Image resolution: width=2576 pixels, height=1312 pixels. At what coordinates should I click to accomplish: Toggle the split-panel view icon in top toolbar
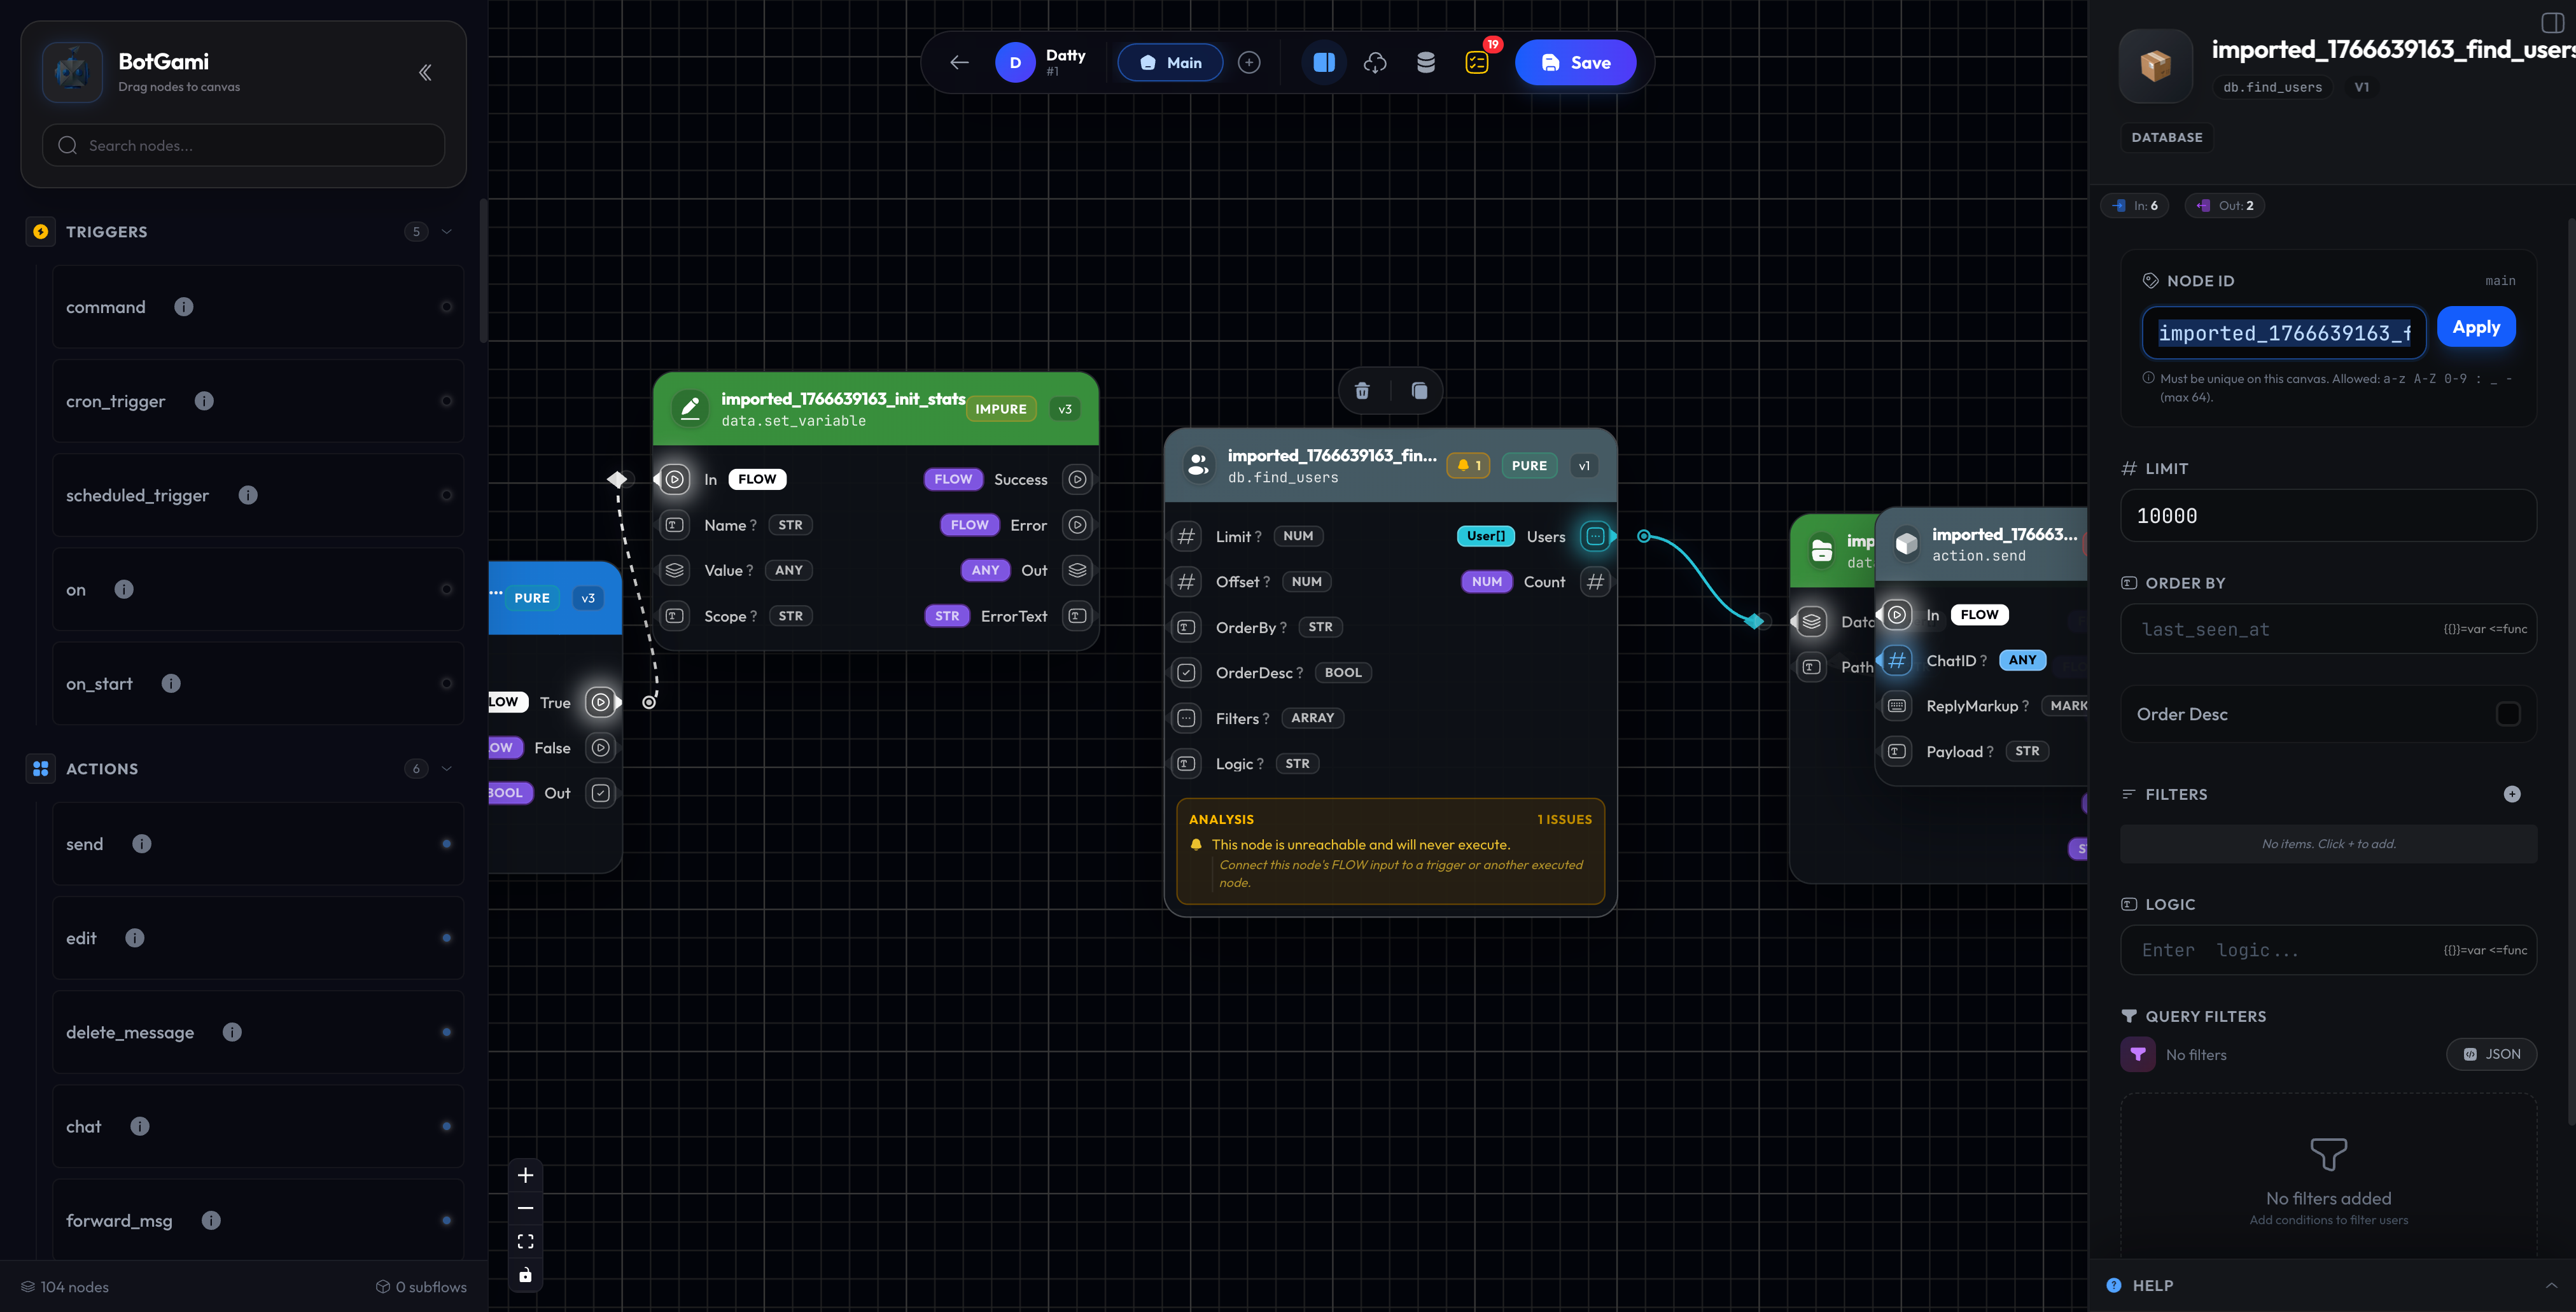(x=1324, y=62)
